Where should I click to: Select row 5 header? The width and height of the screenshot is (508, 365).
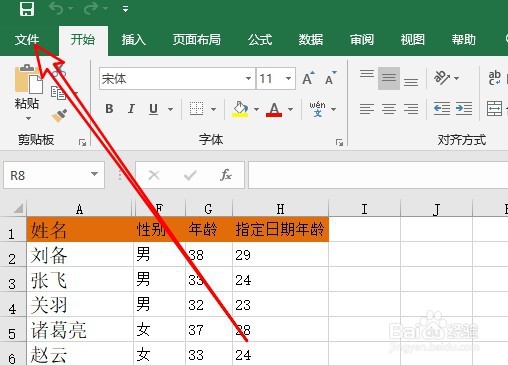point(13,329)
